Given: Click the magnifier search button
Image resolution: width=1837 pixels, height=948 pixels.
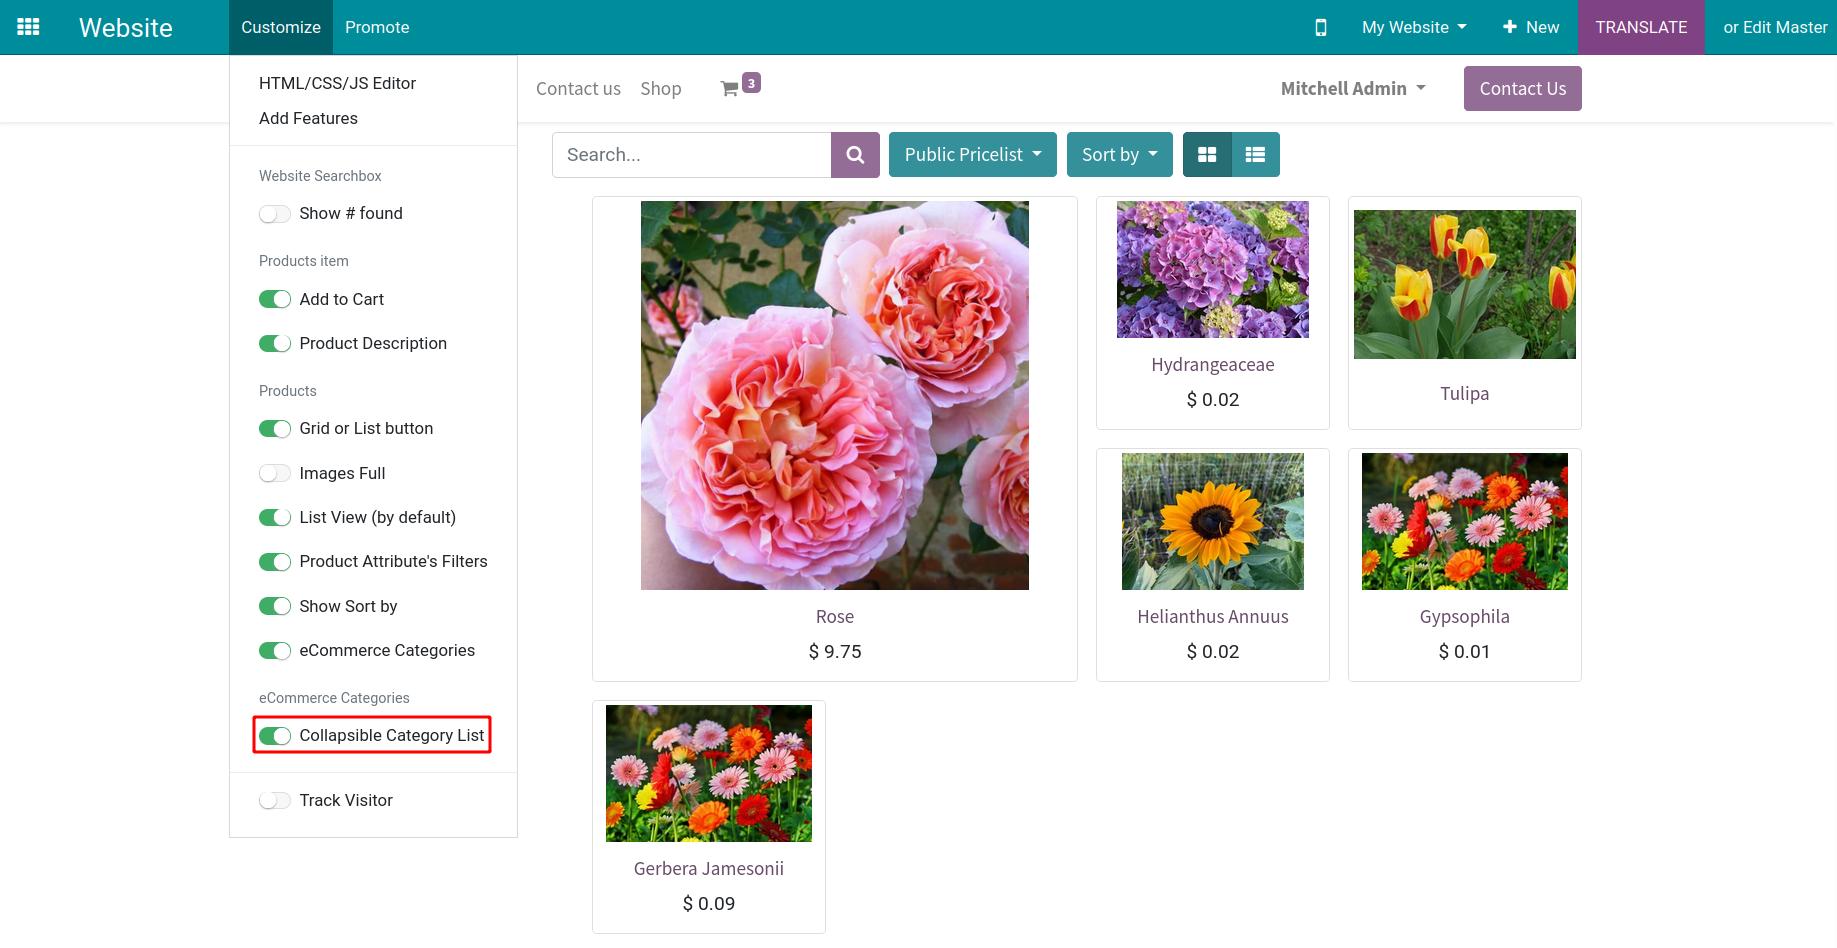Looking at the screenshot, I should (855, 155).
